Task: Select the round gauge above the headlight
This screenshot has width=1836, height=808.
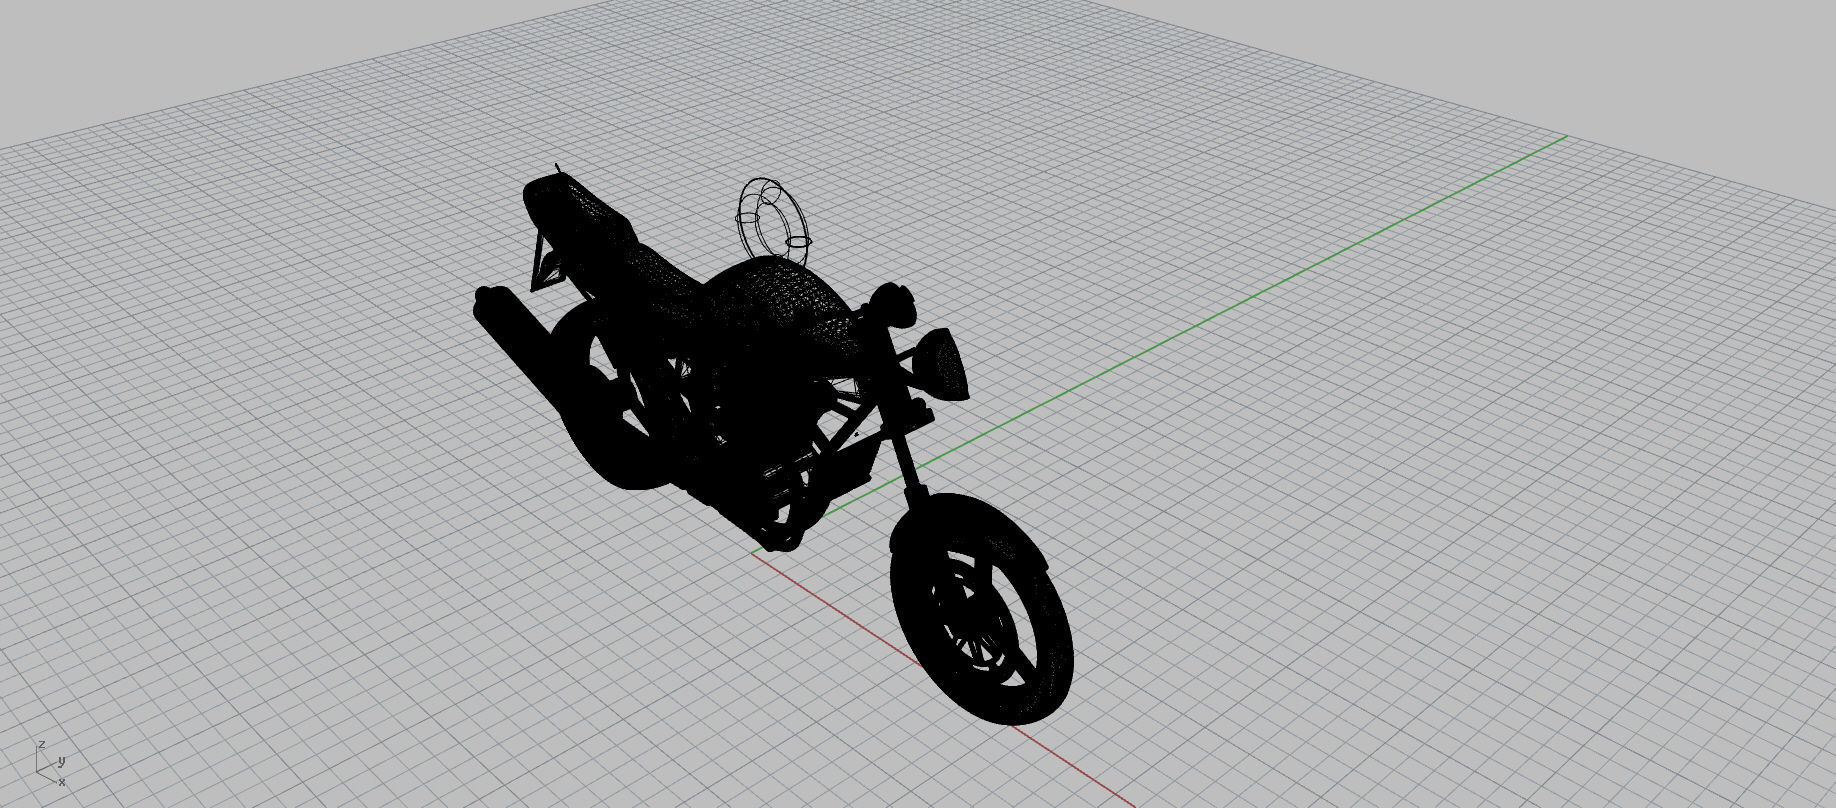Action: (893, 304)
